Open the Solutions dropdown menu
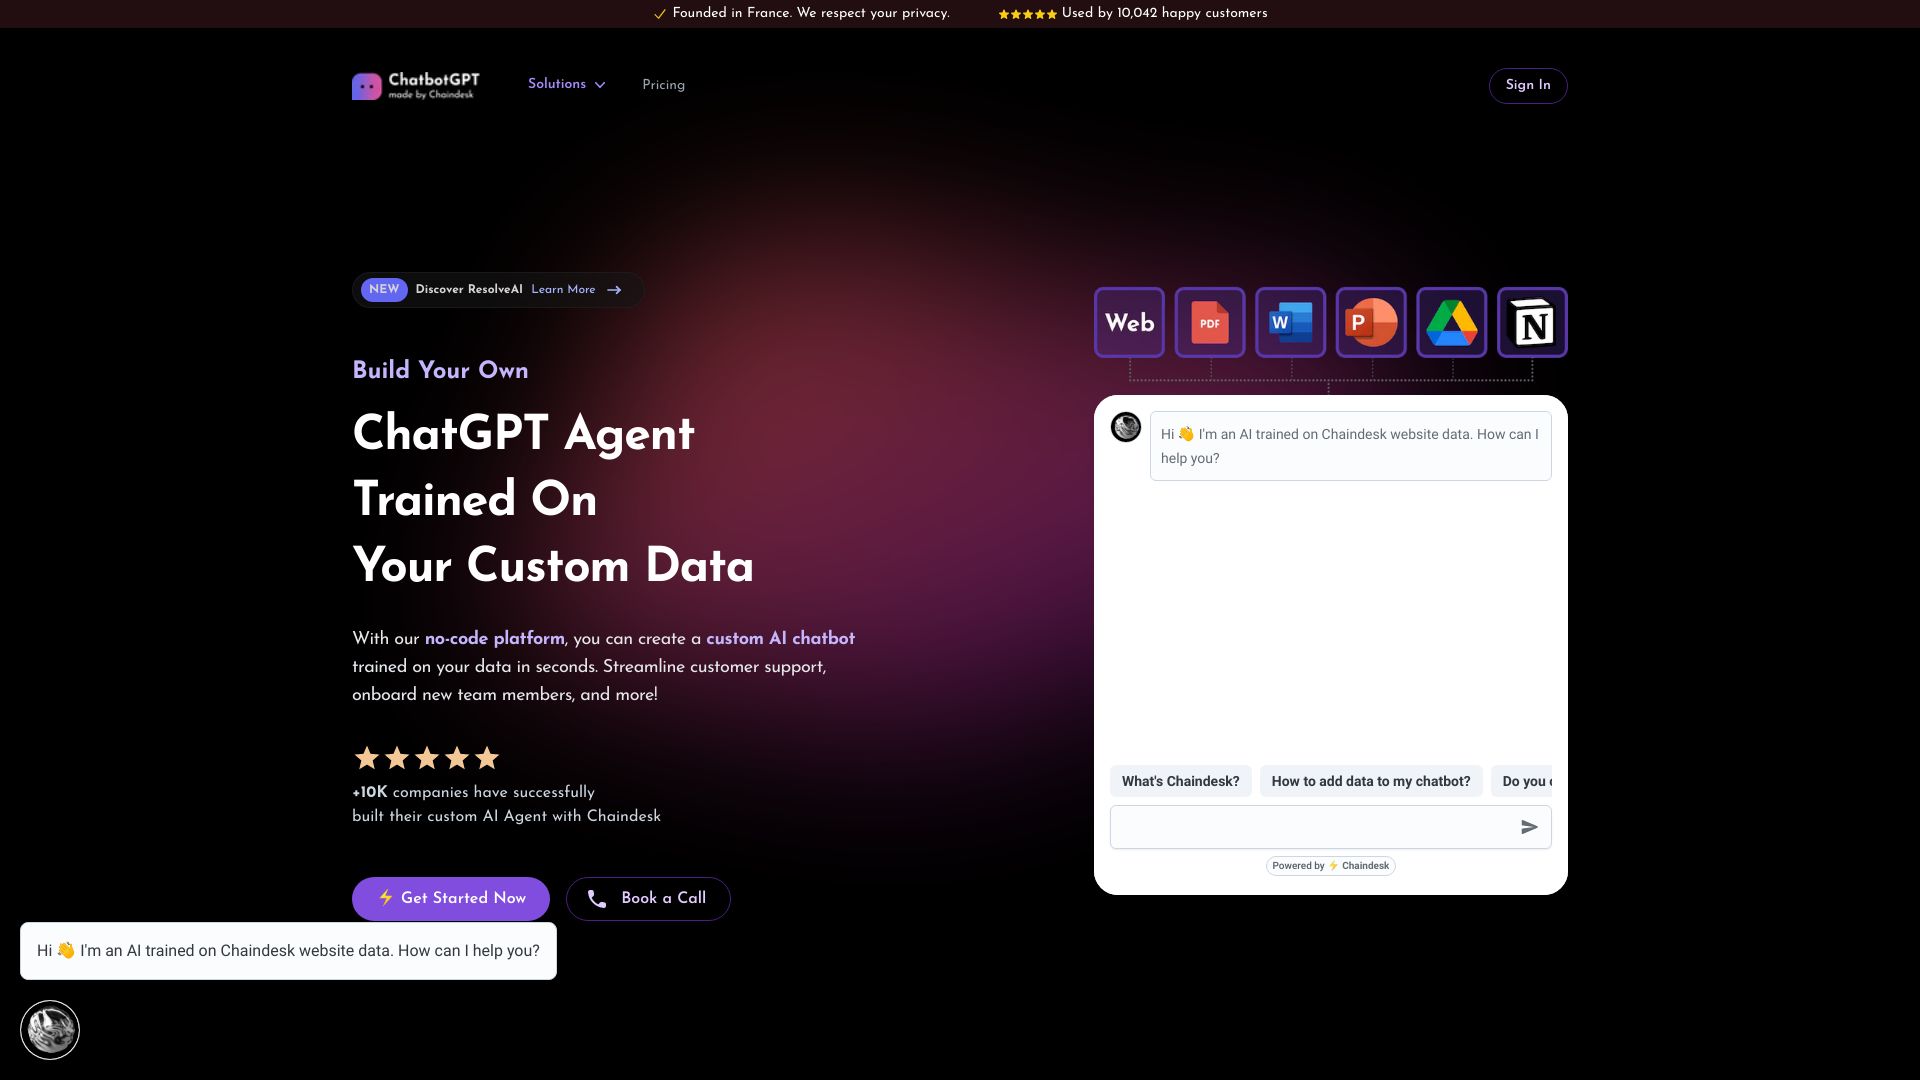 coord(566,85)
